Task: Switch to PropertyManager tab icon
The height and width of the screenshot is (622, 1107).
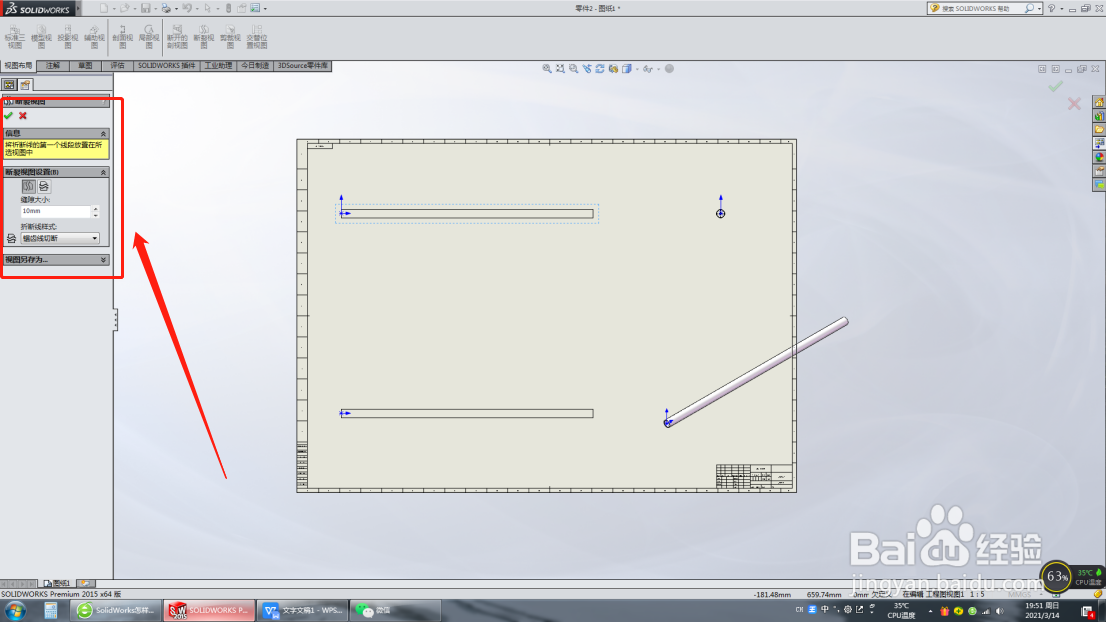Action: click(x=25, y=85)
